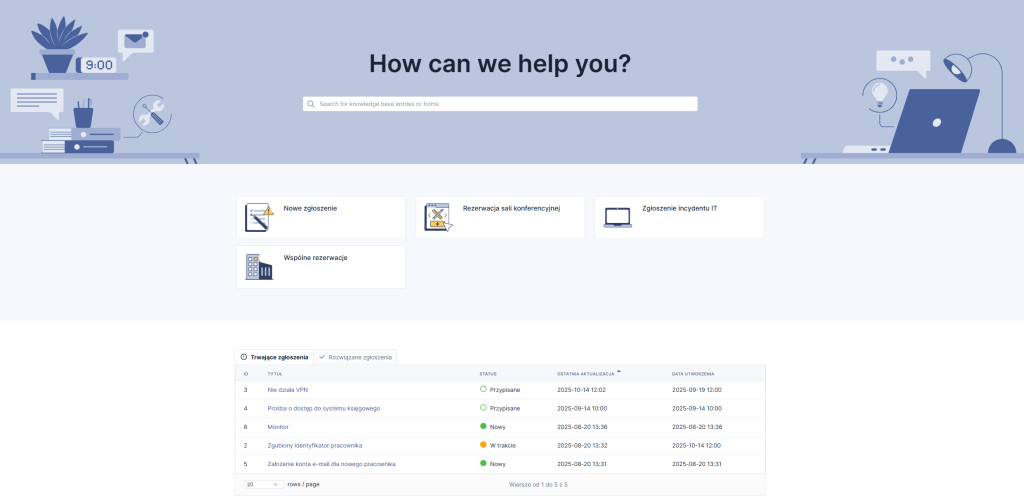Click the green status dot for Monitor
This screenshot has width=1024, height=499.
click(x=483, y=426)
